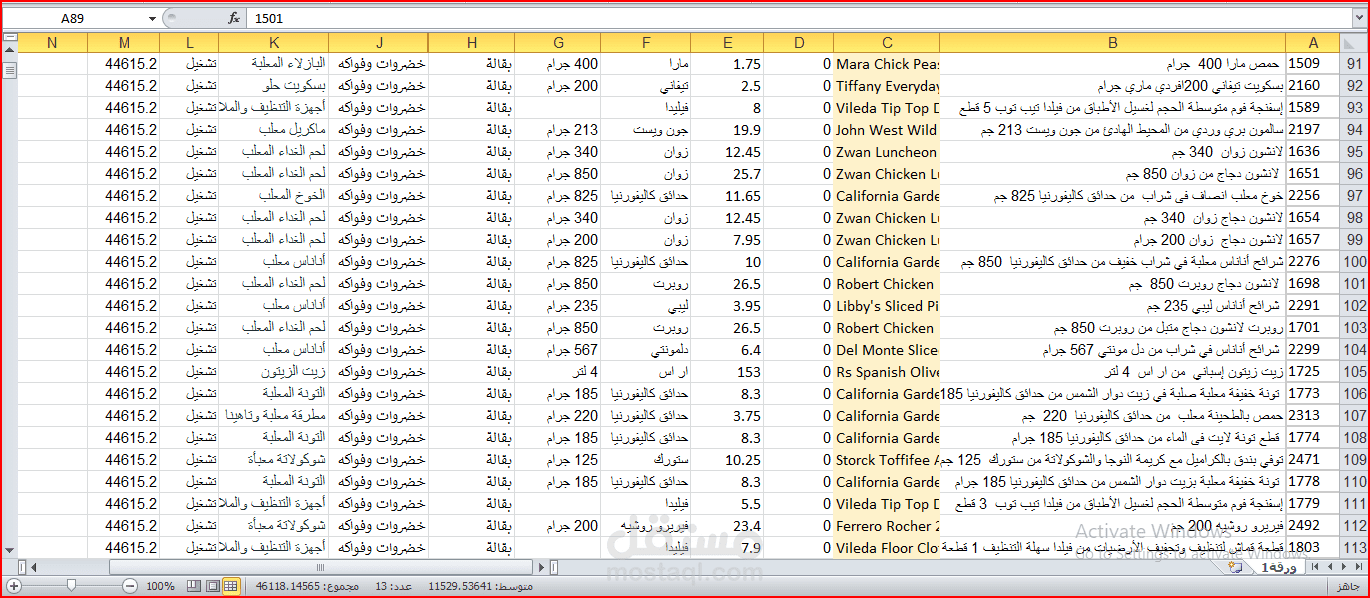Viewport: 1370px width, 598px height.
Task: Select column A header
Action: [x=1313, y=42]
